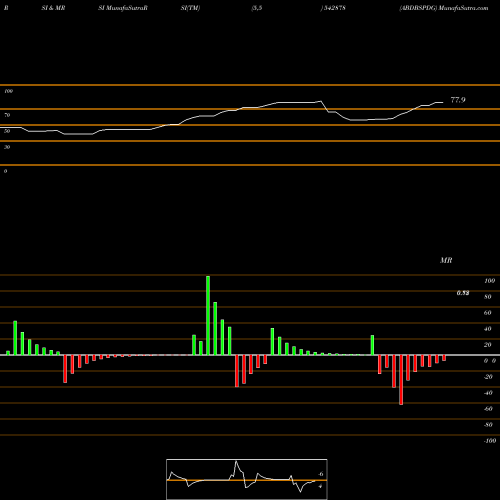Viewport: 500px width, 500px height.
Task: Click the 342878 value in the header
Action: [335, 8]
